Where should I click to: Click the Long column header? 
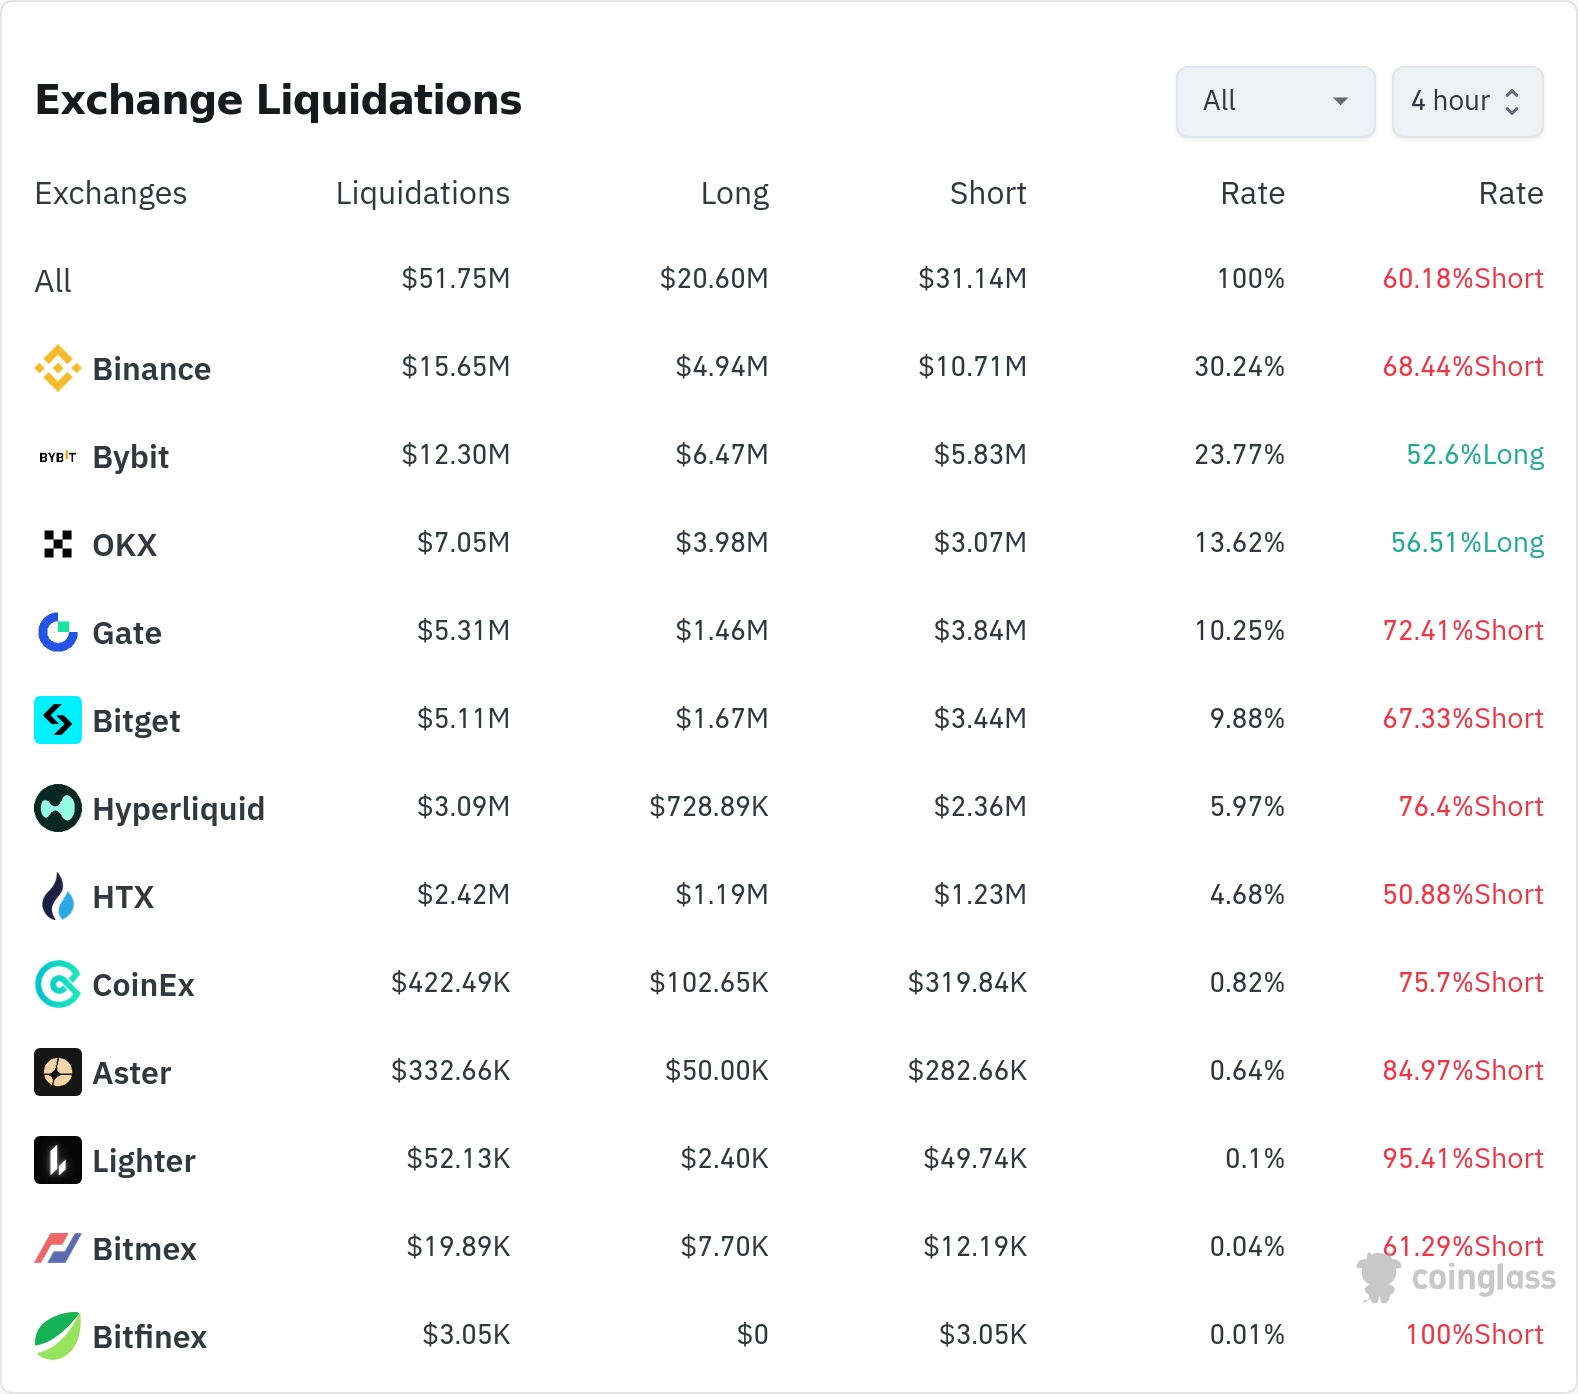pos(734,193)
